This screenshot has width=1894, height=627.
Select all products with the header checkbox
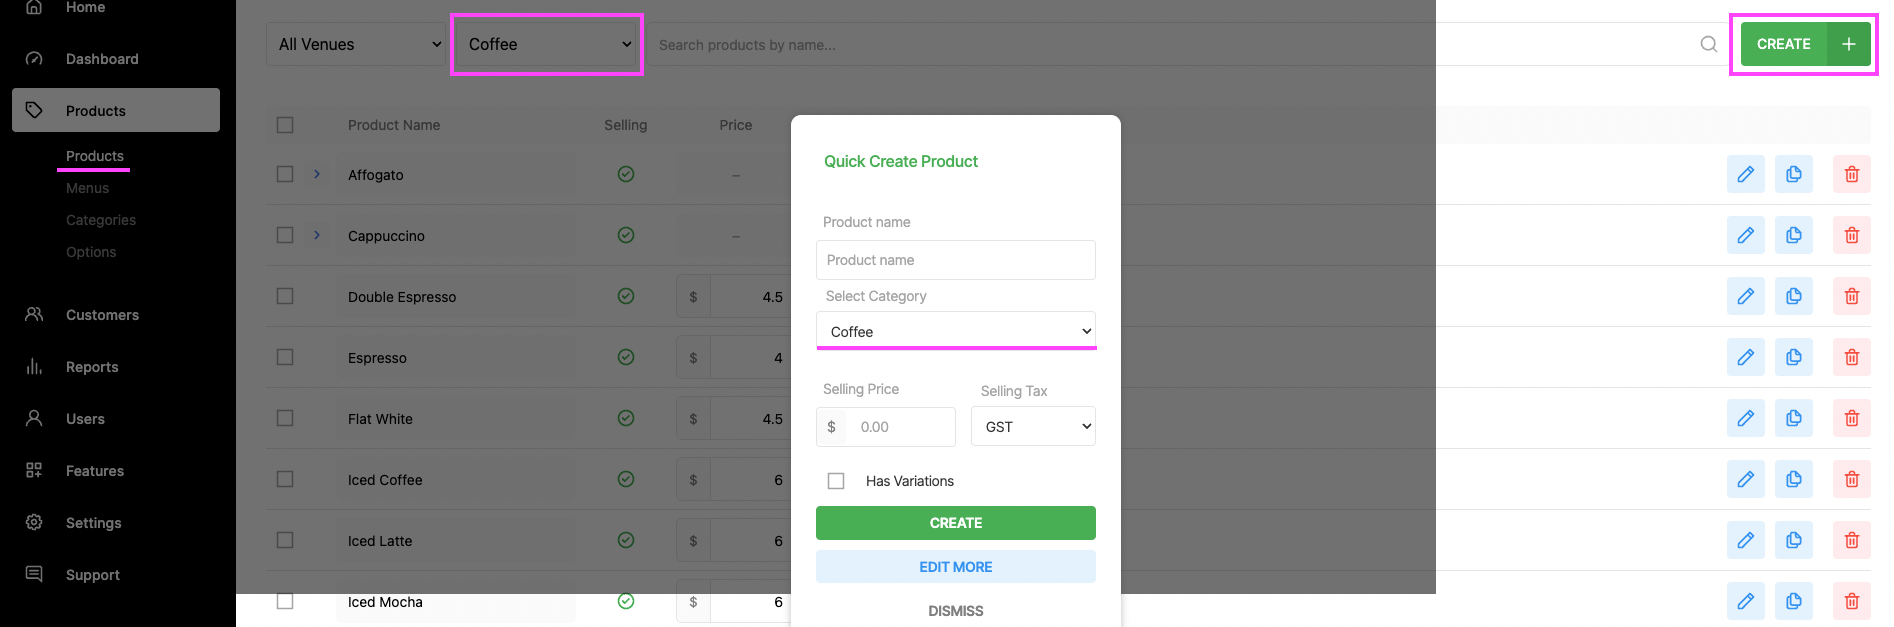pyautogui.click(x=285, y=125)
